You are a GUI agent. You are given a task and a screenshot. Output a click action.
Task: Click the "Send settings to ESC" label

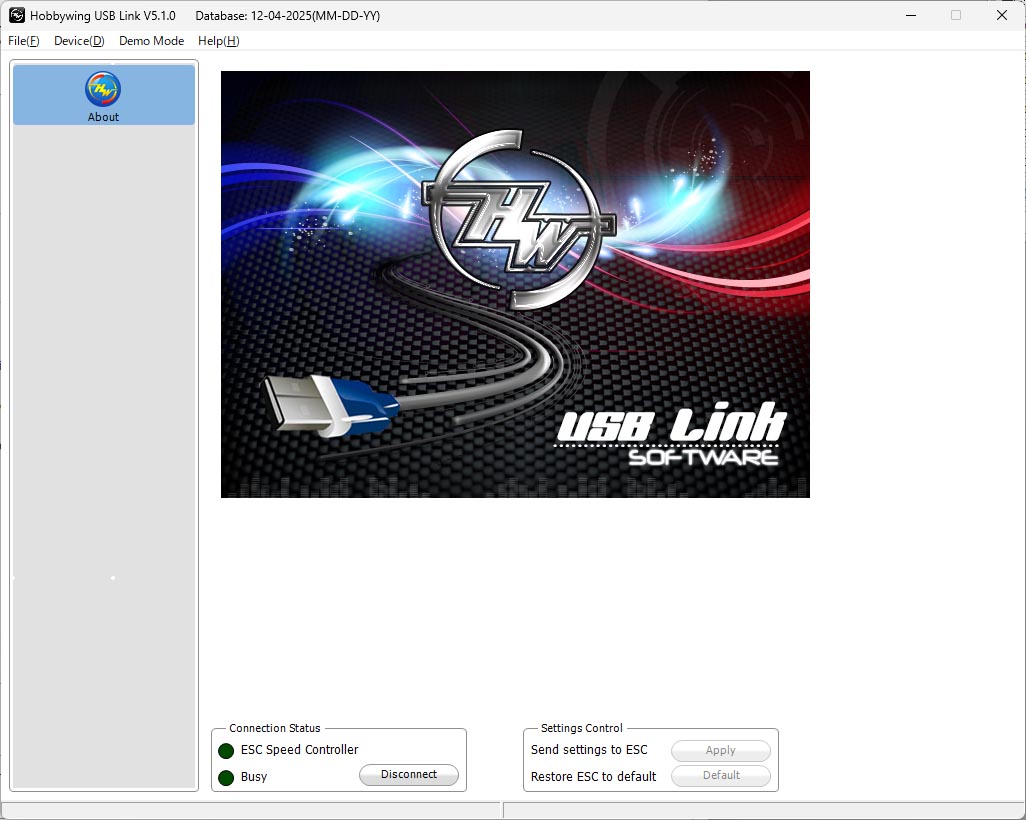[589, 750]
